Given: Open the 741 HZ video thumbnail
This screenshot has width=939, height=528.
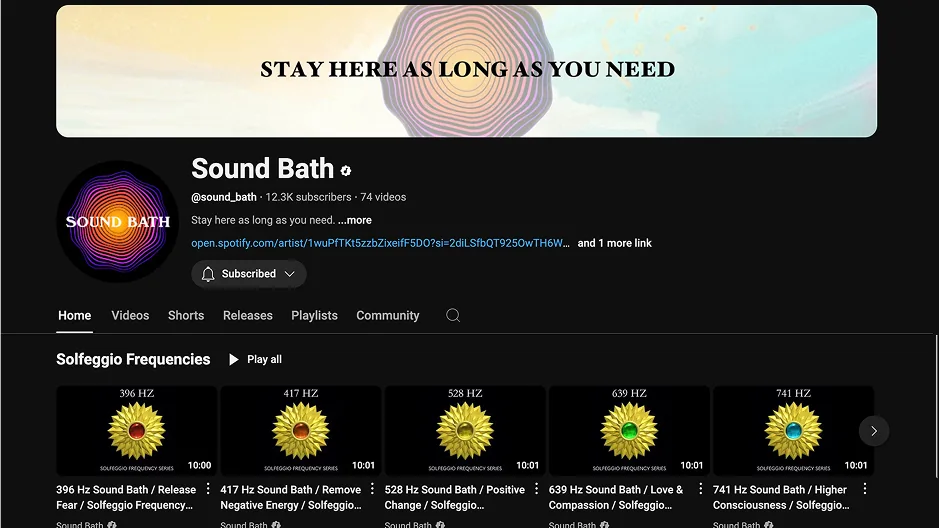Looking at the screenshot, I should 793,431.
